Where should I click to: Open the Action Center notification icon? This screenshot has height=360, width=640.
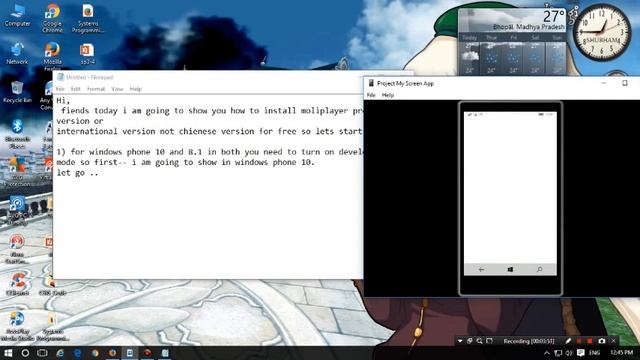tap(581, 353)
